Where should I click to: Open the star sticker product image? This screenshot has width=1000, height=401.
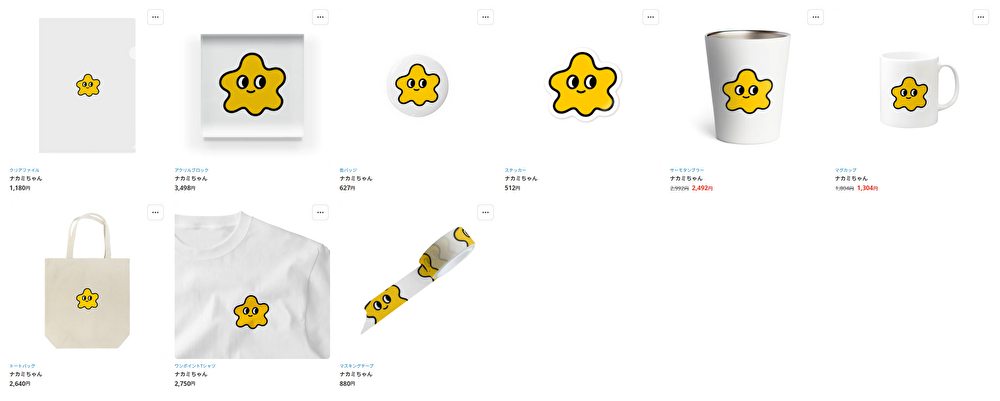pos(583,85)
